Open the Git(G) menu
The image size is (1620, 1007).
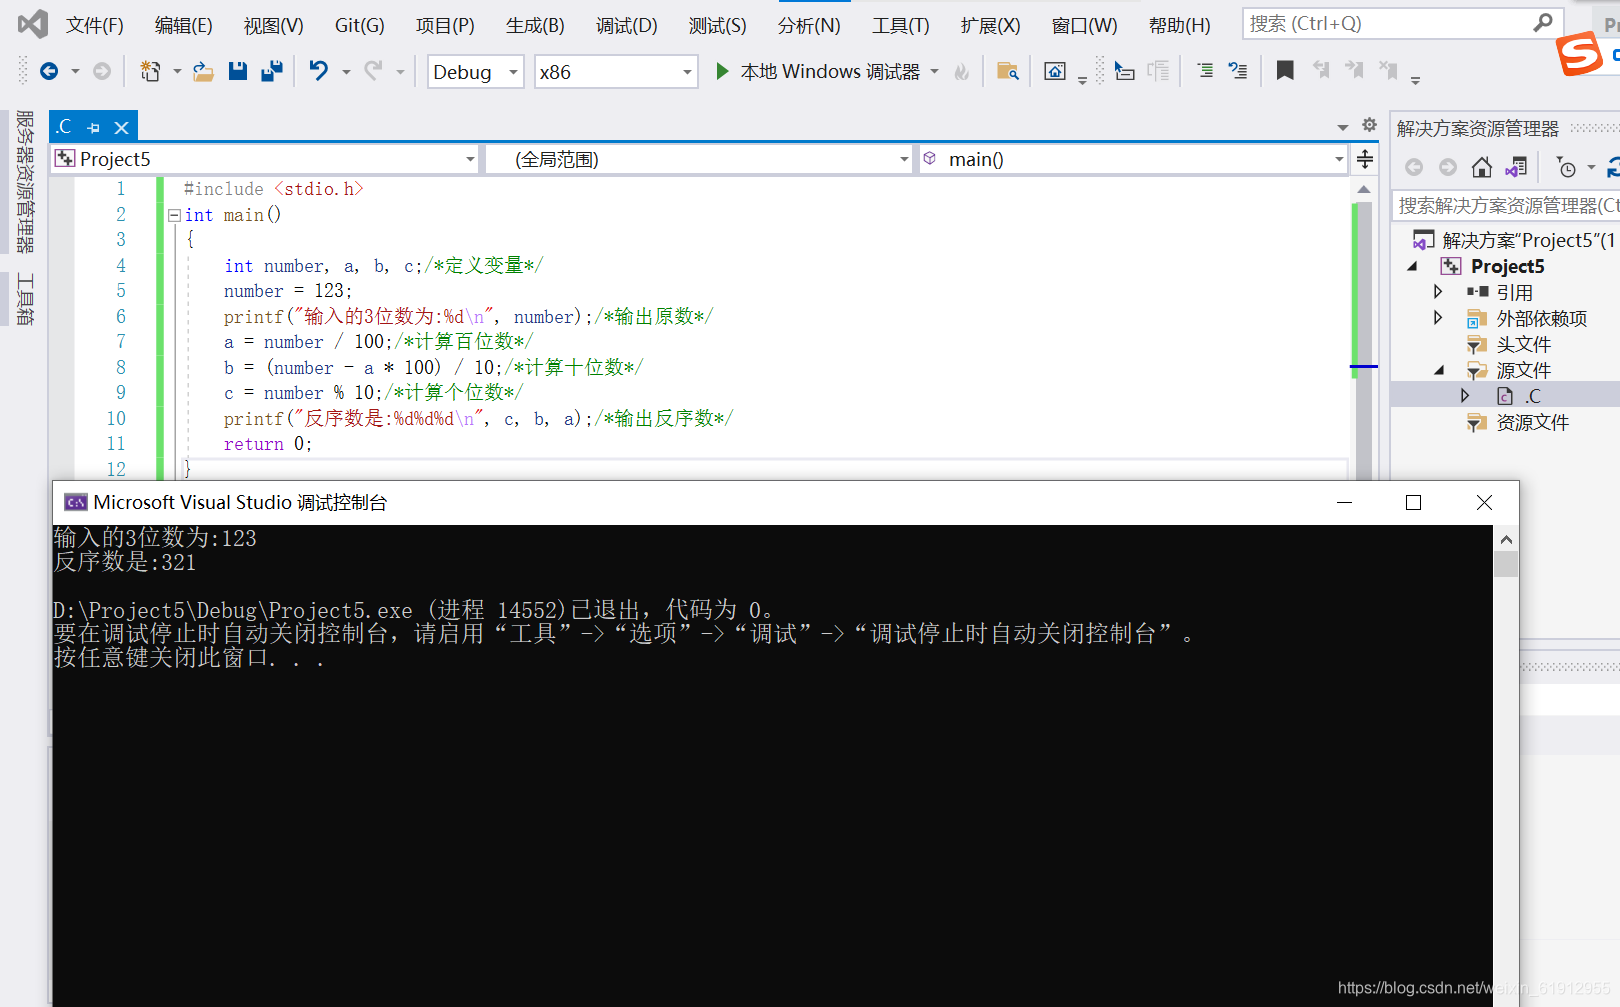click(x=360, y=26)
